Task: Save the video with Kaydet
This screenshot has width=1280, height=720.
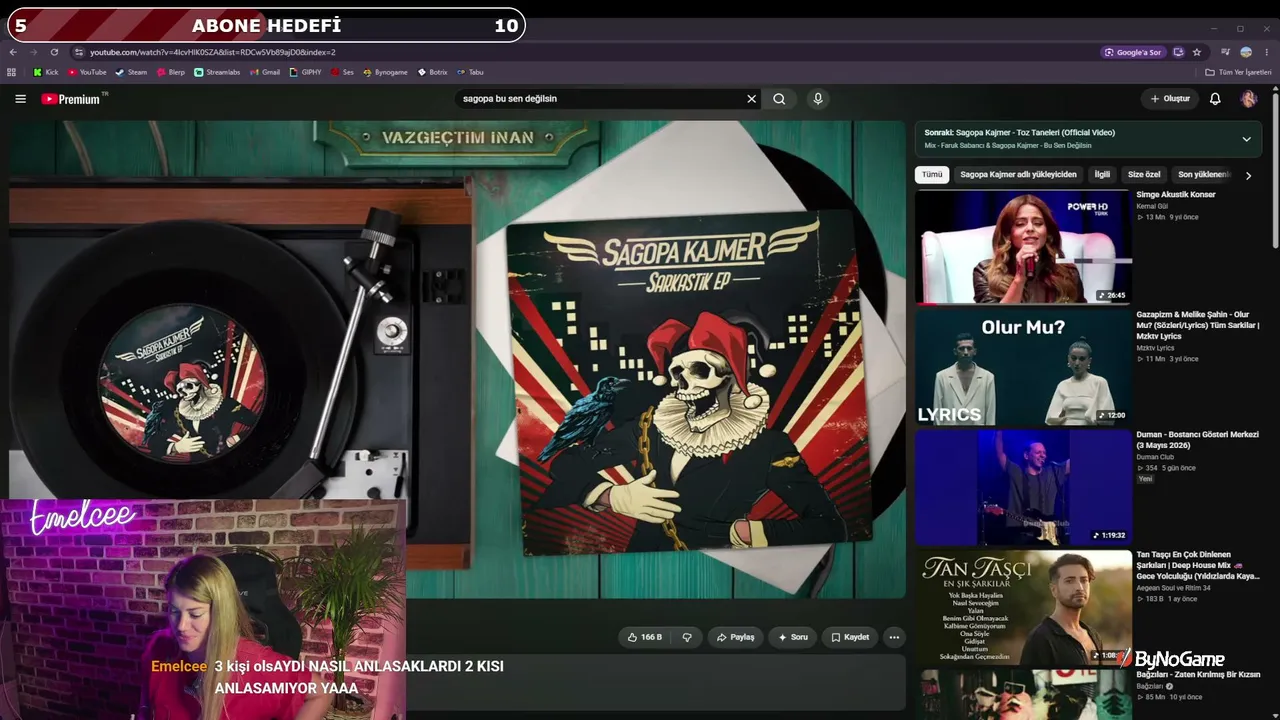Action: (x=850, y=637)
